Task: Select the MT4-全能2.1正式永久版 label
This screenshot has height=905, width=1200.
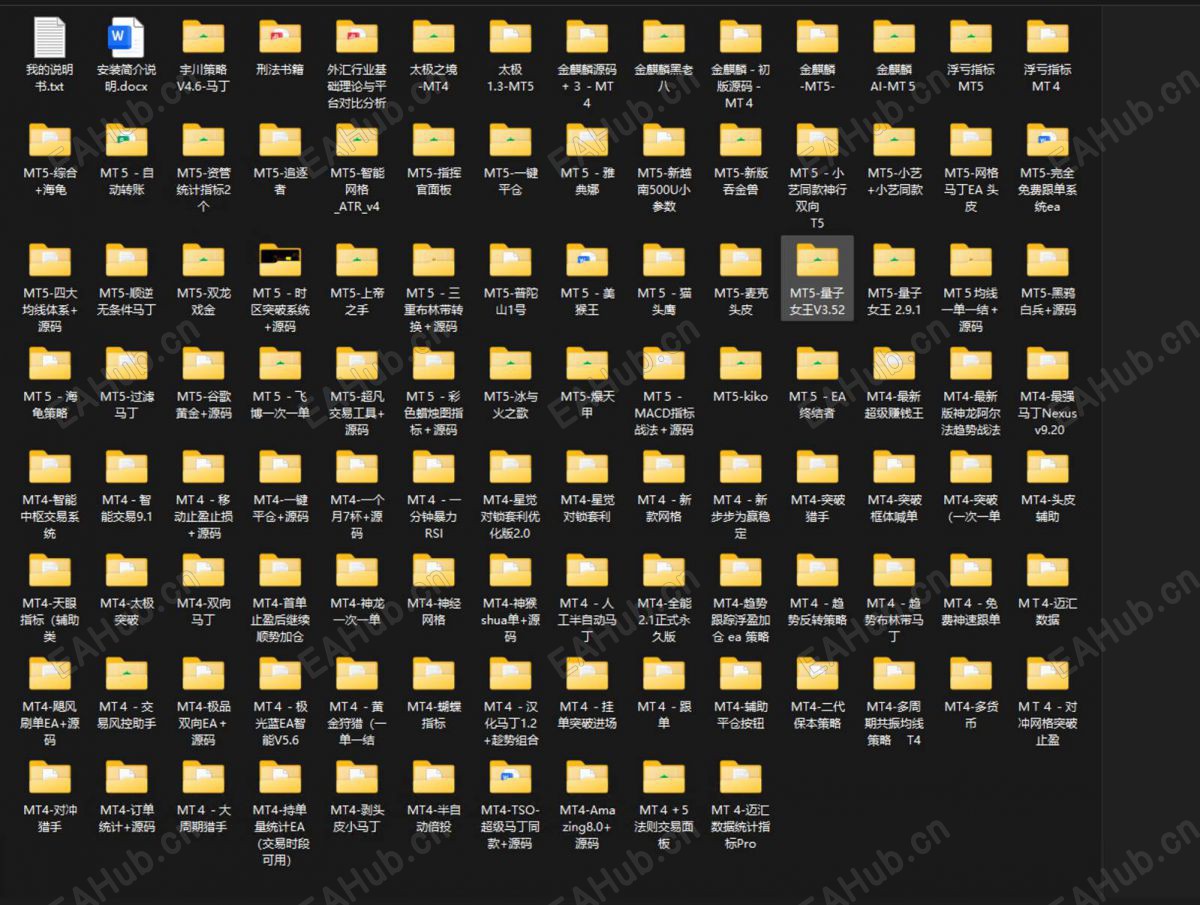Action: (x=664, y=619)
